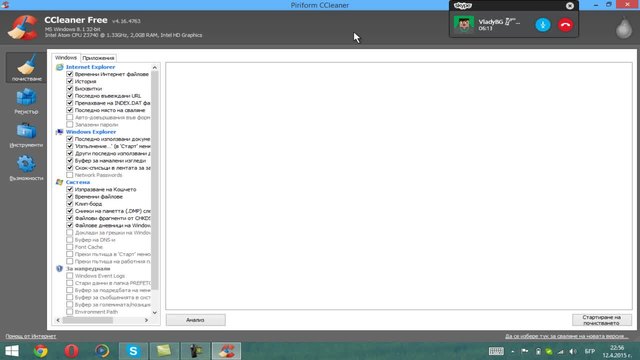Image resolution: width=640 pixels, height=360 pixels.
Task: Click the list scroll down arrow
Action: [x=155, y=313]
